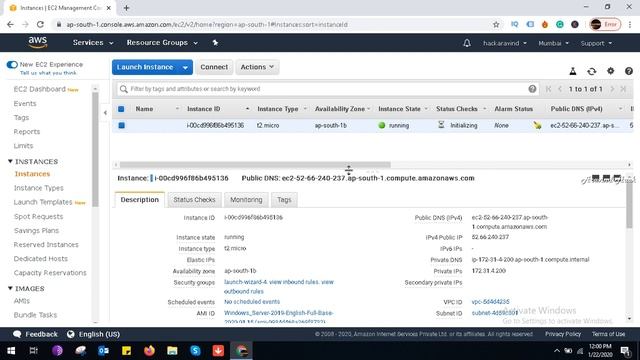Click the alarm status edit icon
640x360 pixels.
click(537, 125)
